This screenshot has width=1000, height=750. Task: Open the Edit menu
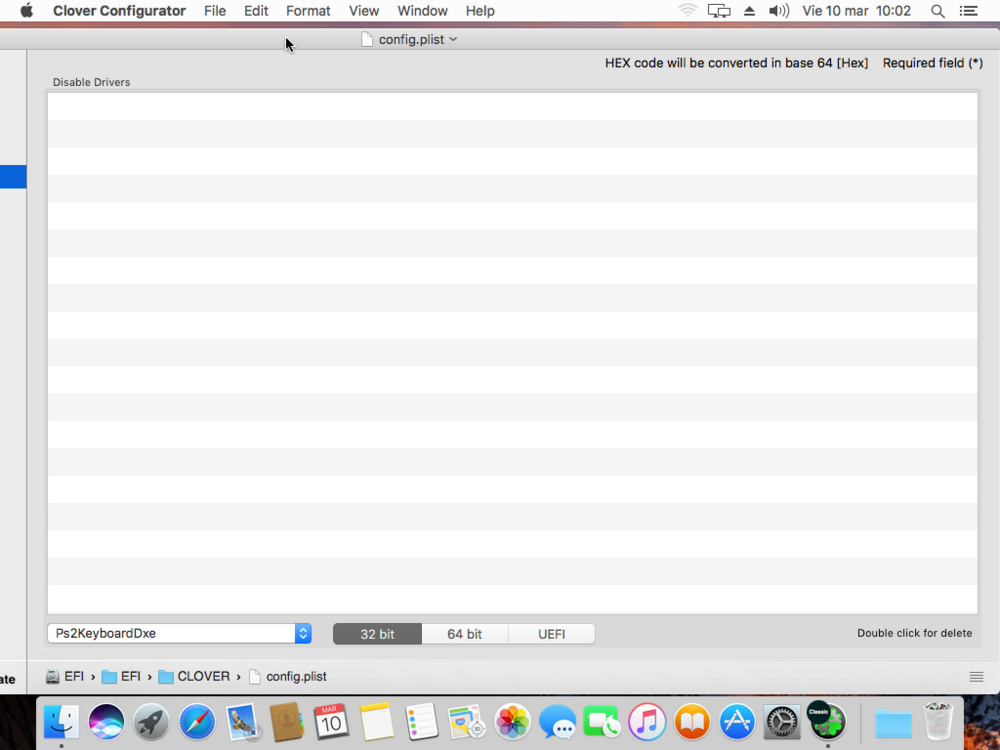[256, 11]
